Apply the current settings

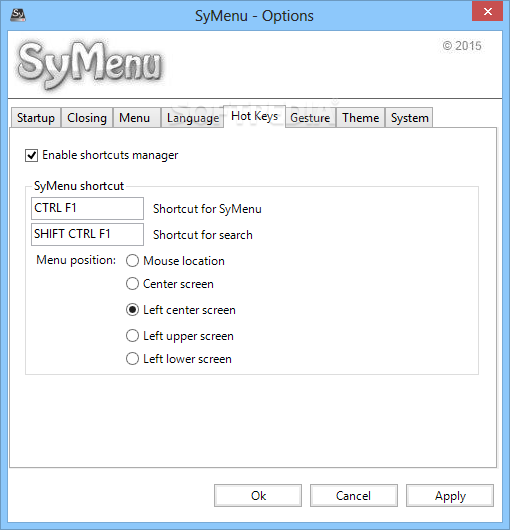pos(450,496)
